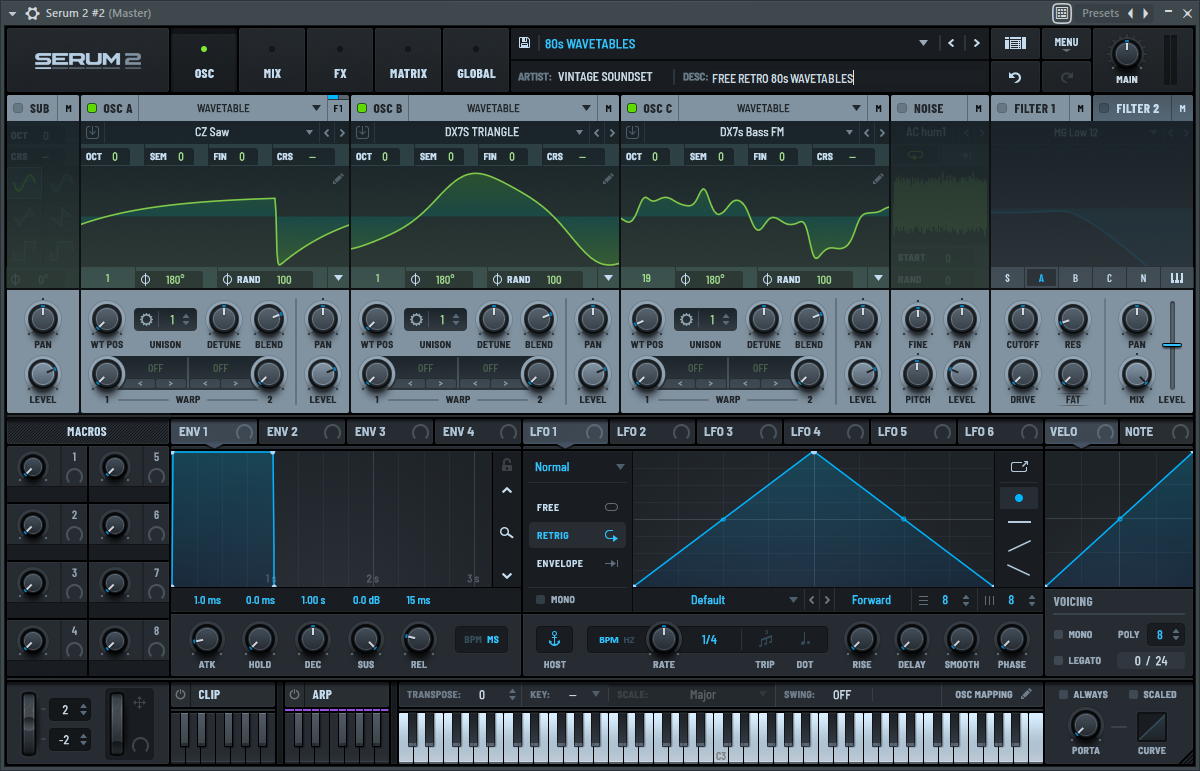The image size is (1200, 771).
Task: Click the OSC mapping pencil icon
Action: click(x=1027, y=694)
